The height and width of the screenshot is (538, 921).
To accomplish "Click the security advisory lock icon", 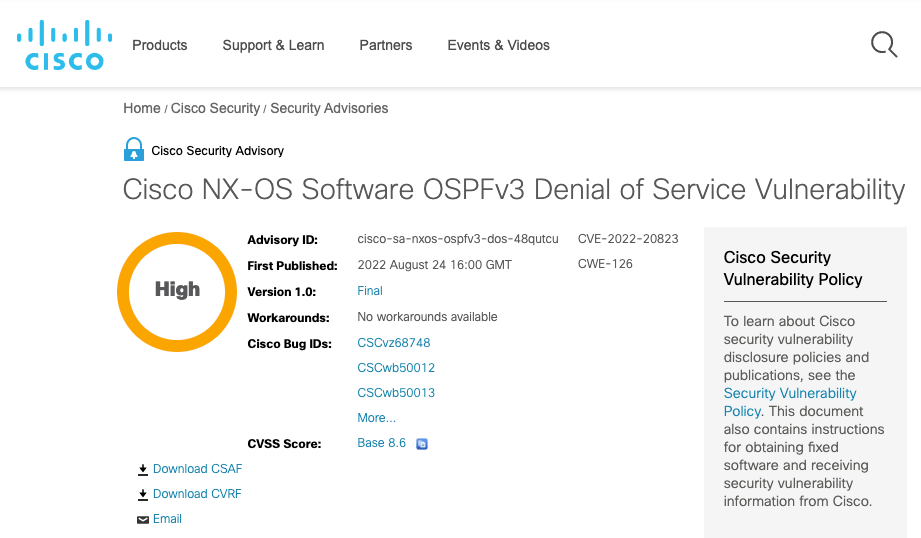I will pyautogui.click(x=134, y=150).
